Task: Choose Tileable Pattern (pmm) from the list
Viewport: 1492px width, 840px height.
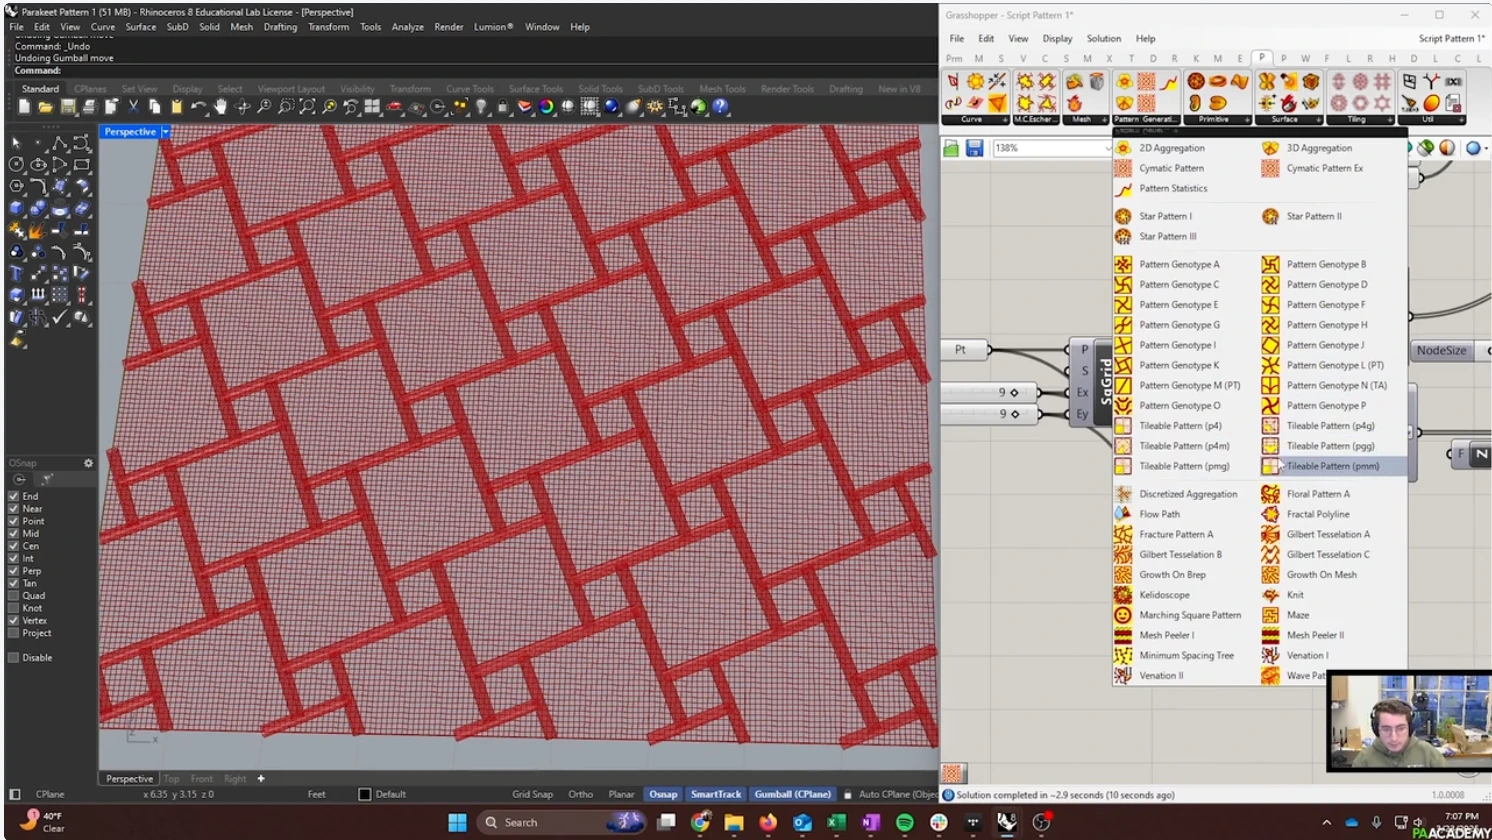Action: point(1334,466)
